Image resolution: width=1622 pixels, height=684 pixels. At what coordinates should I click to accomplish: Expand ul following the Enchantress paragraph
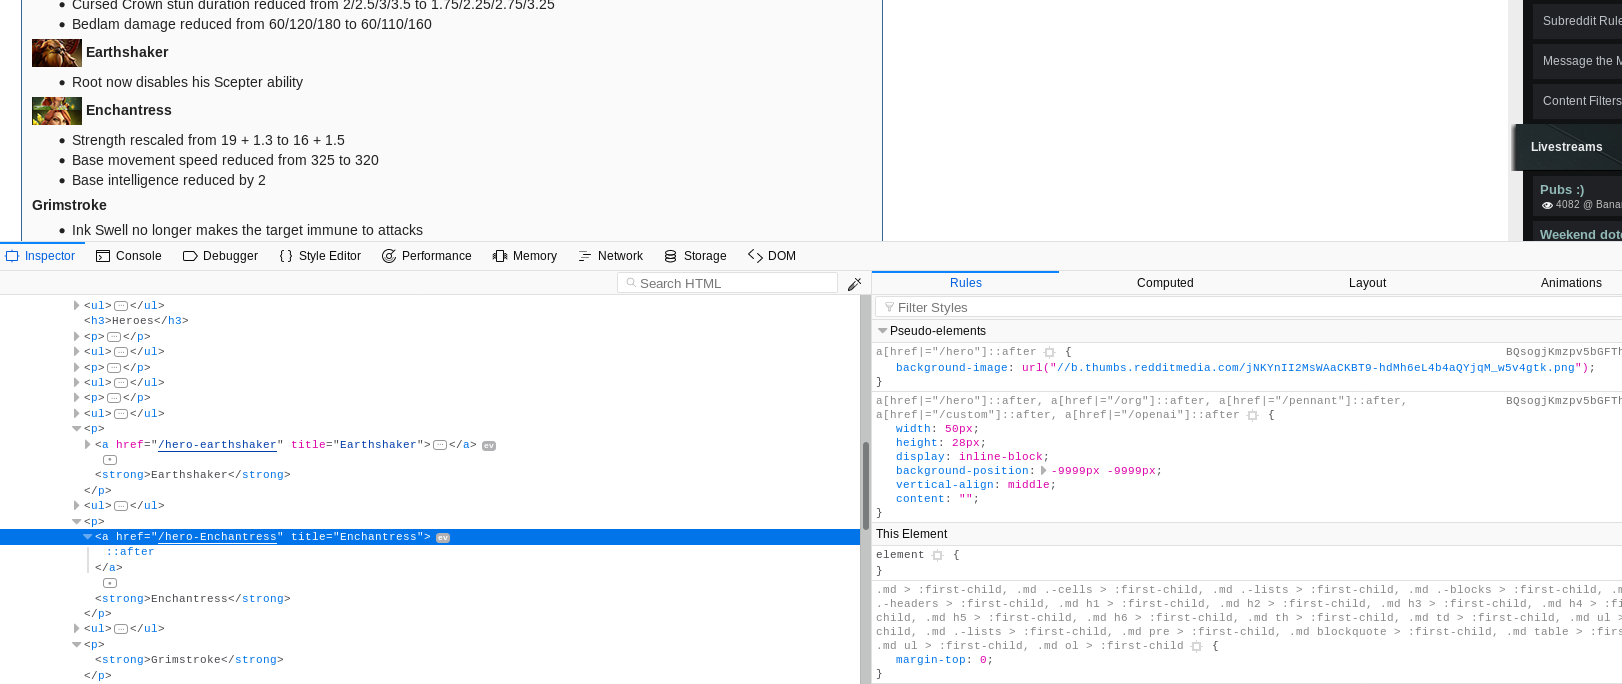77,629
